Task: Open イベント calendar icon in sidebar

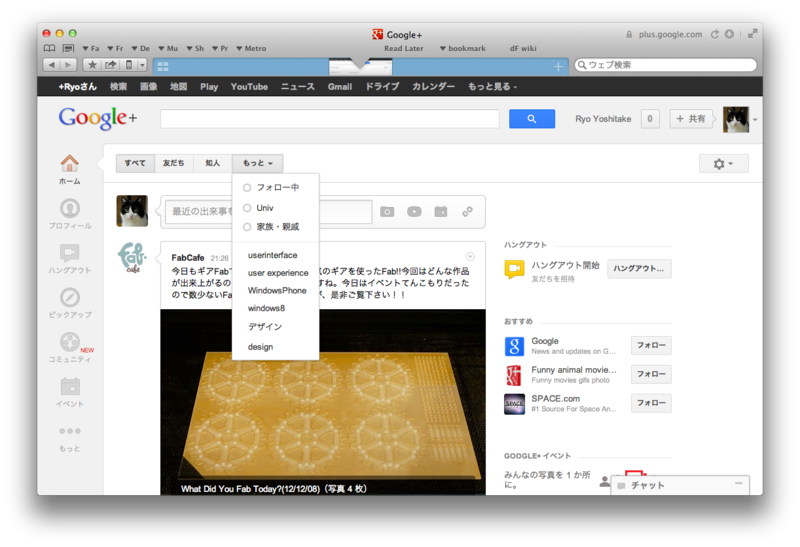Action: (x=70, y=386)
